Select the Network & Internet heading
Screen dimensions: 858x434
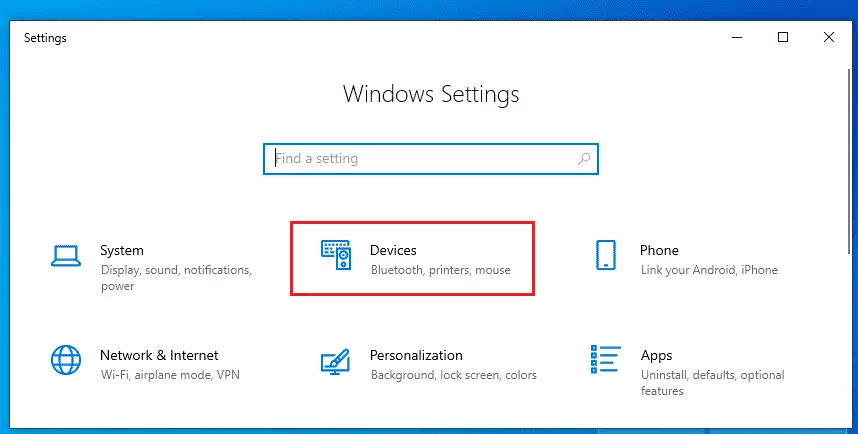pos(159,355)
